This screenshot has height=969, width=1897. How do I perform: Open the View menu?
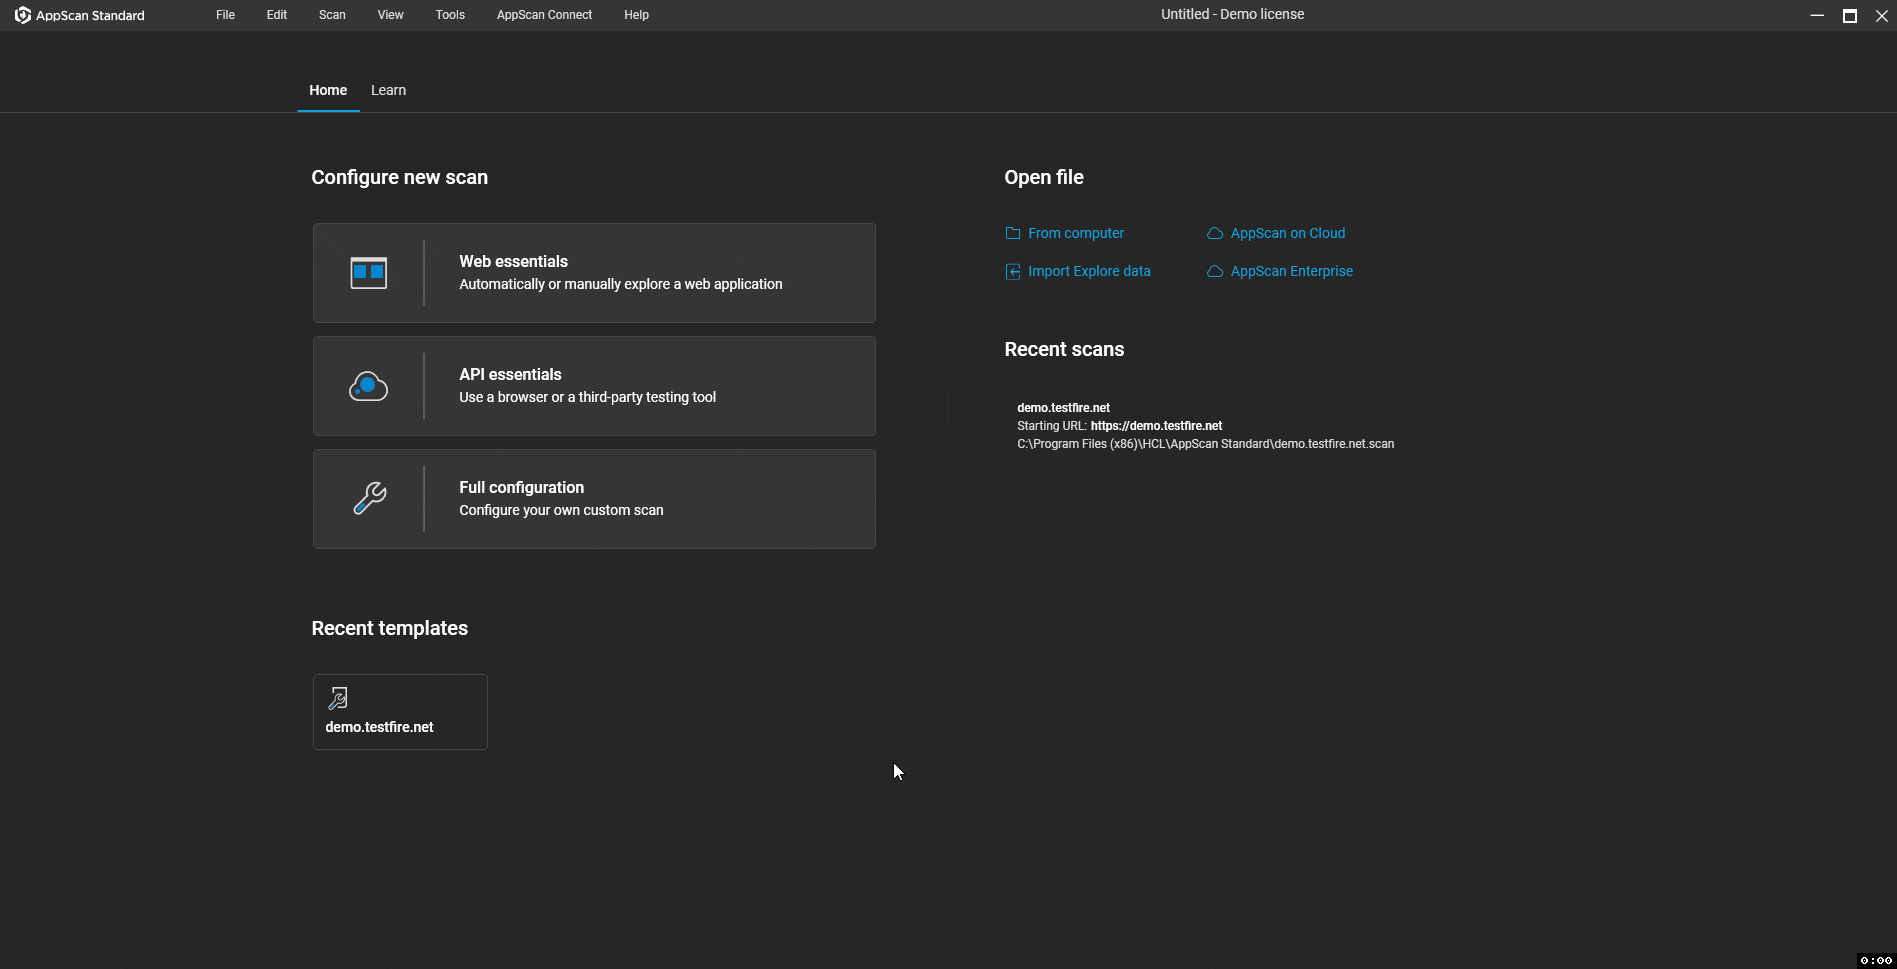pos(391,15)
